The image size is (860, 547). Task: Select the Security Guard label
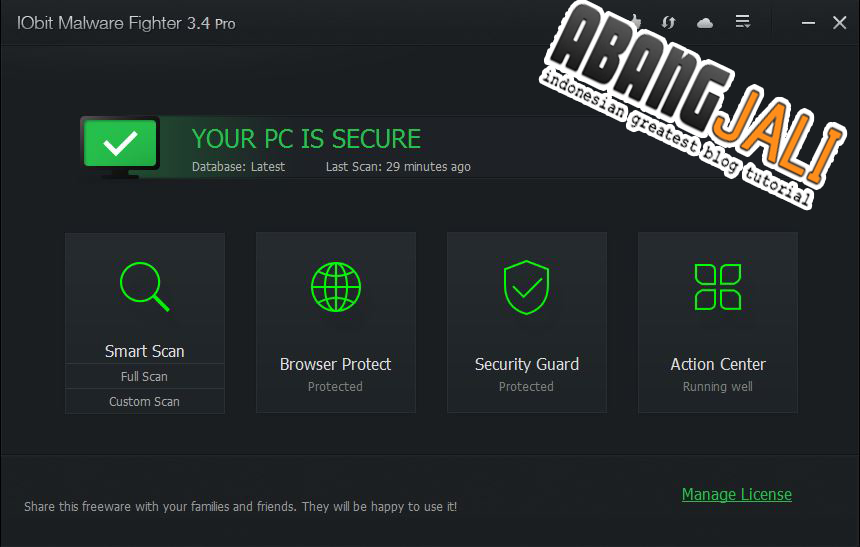[x=526, y=364]
